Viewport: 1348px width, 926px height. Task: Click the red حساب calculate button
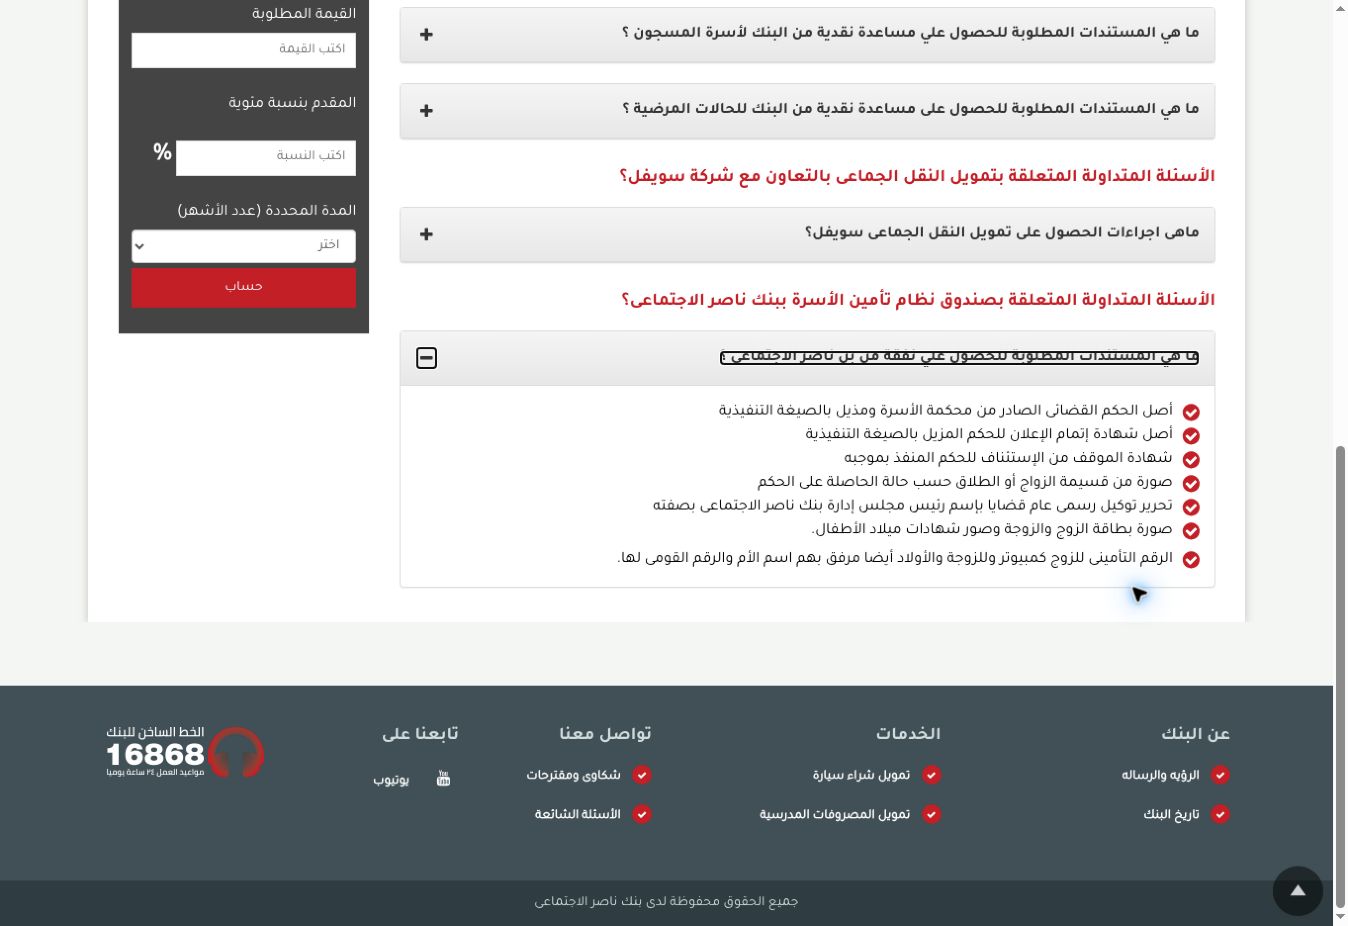point(243,287)
